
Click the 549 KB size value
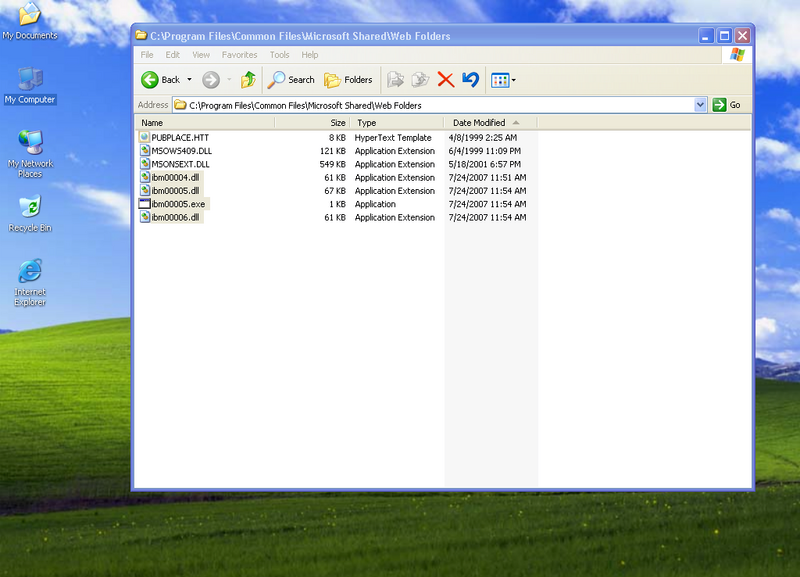(333, 164)
